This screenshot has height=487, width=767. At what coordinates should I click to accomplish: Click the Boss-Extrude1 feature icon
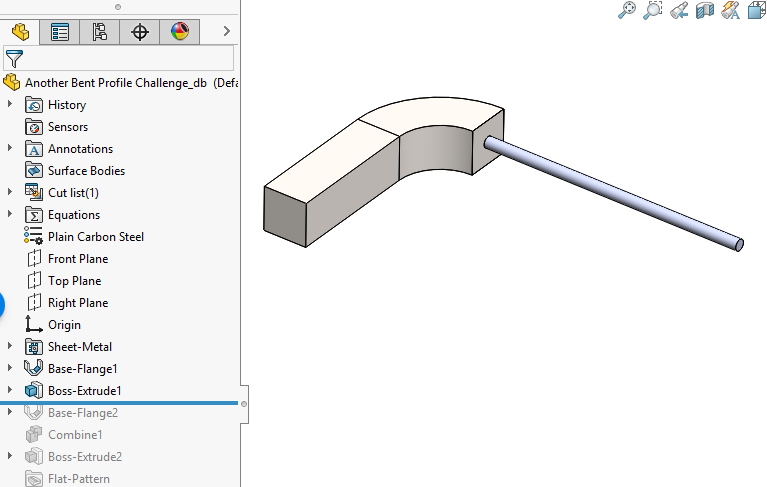(34, 390)
